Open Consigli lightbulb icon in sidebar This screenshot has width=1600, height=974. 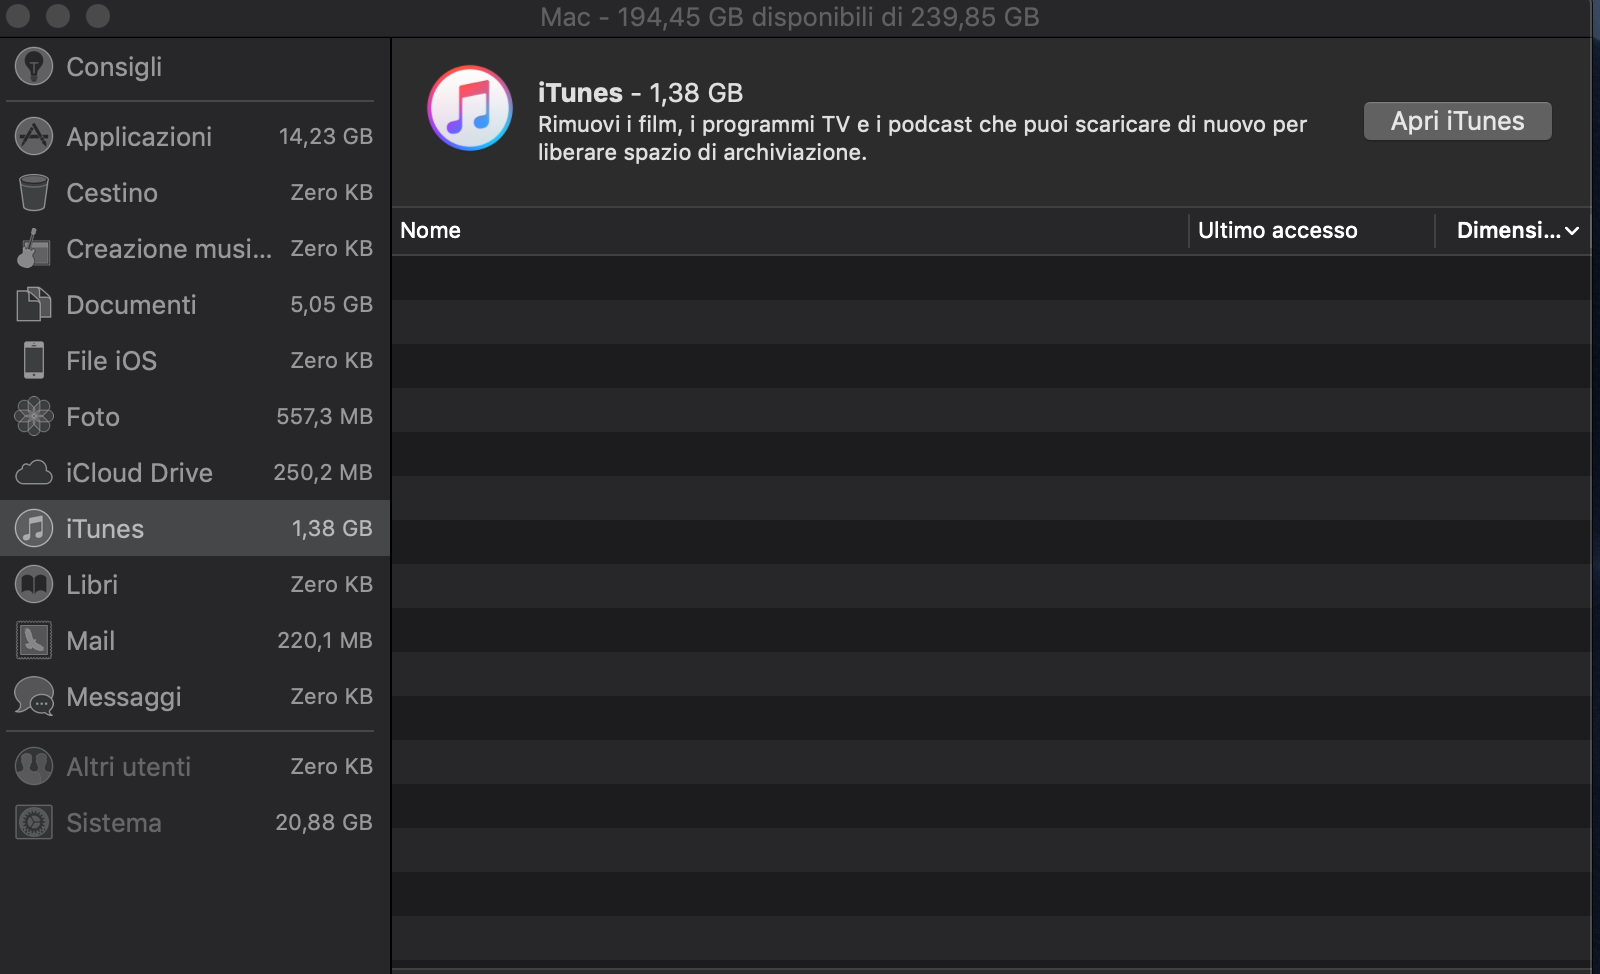click(x=34, y=67)
